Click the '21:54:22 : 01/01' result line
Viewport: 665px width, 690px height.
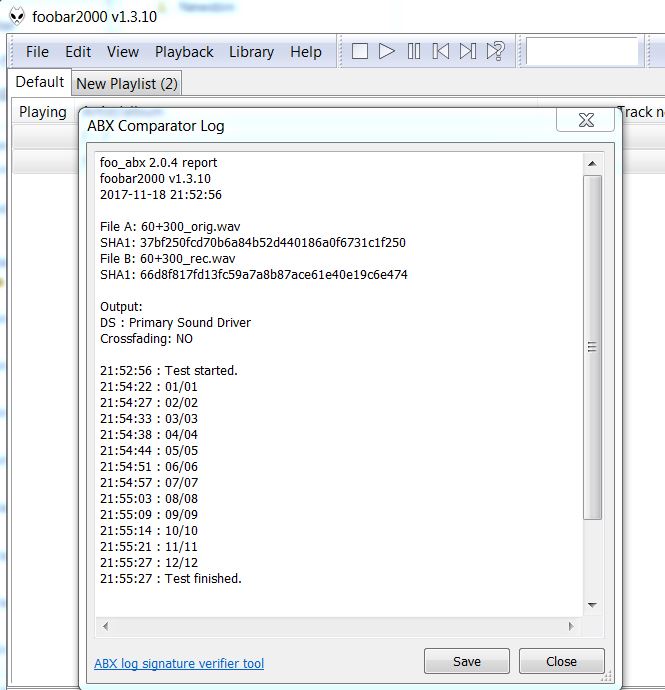[x=148, y=387]
